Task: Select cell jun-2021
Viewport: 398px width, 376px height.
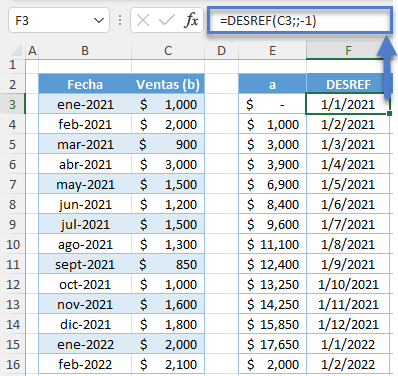Action: pos(85,204)
